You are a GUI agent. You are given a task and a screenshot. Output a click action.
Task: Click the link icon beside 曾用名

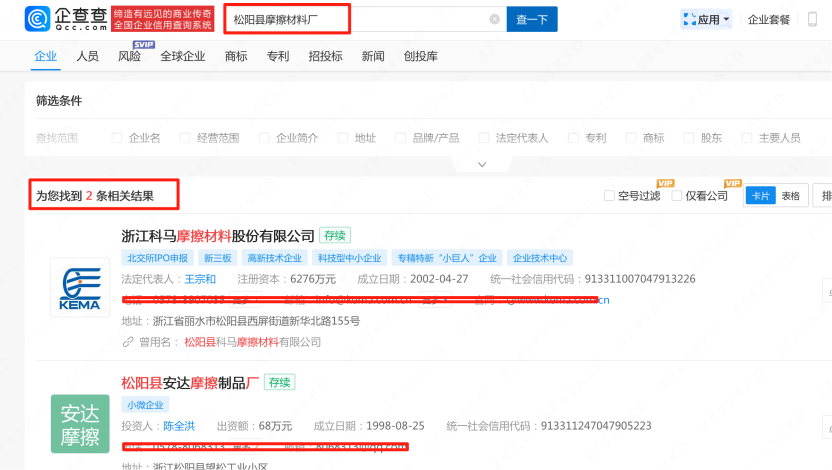tap(127, 342)
